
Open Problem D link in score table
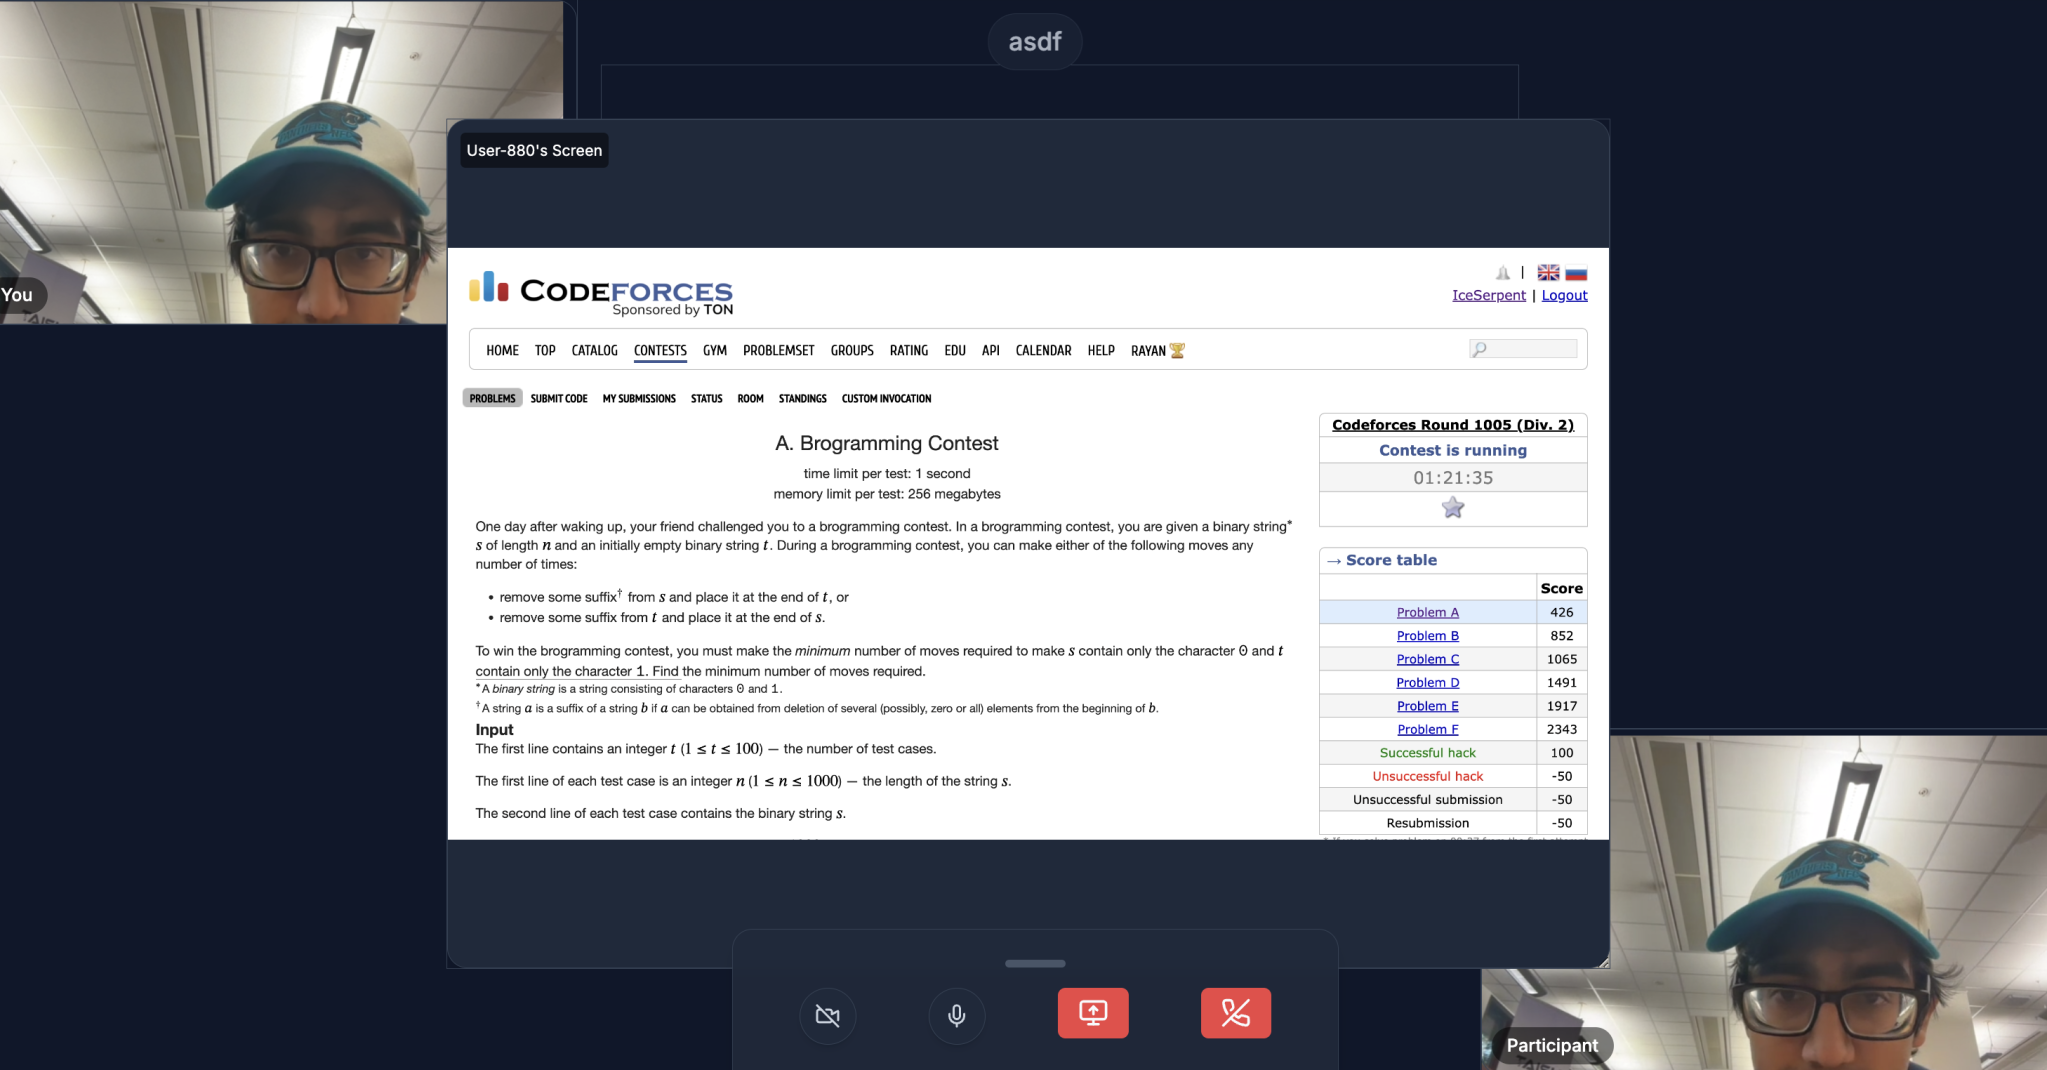point(1428,682)
